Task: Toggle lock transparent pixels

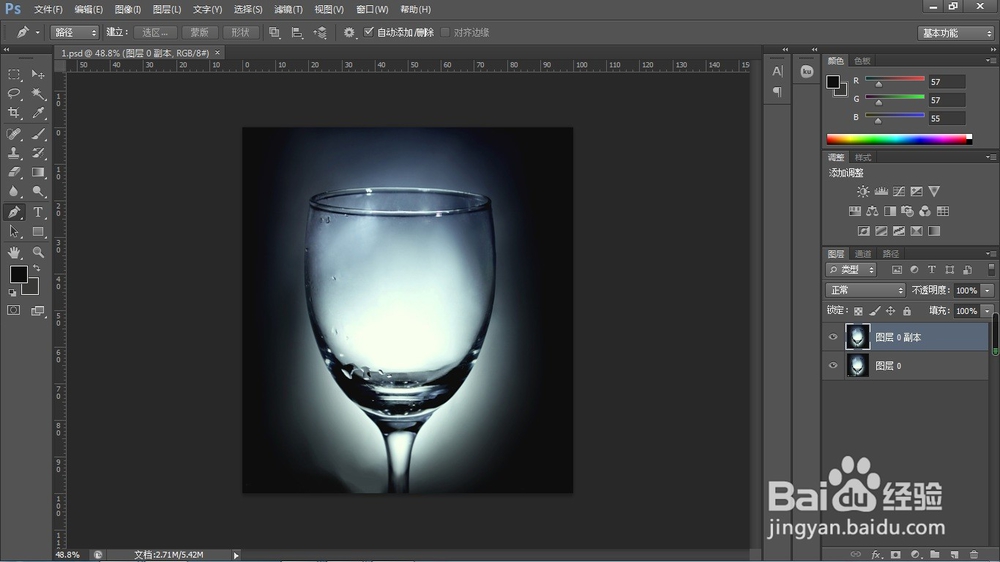Action: 858,311
